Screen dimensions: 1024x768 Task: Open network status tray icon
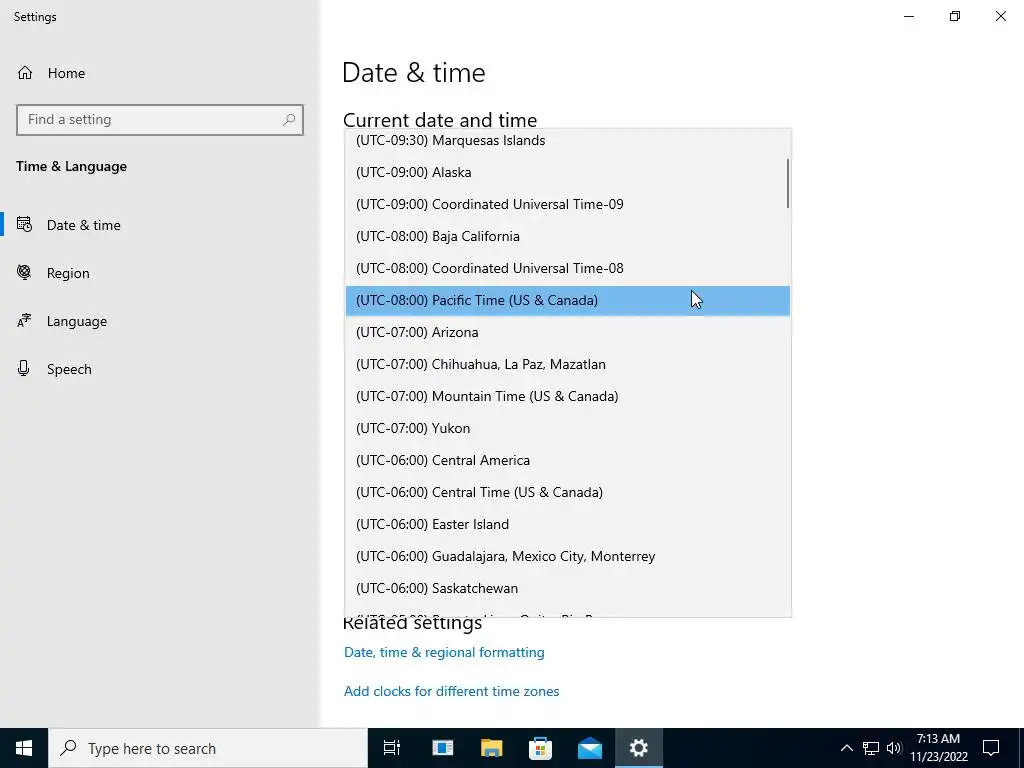point(871,748)
